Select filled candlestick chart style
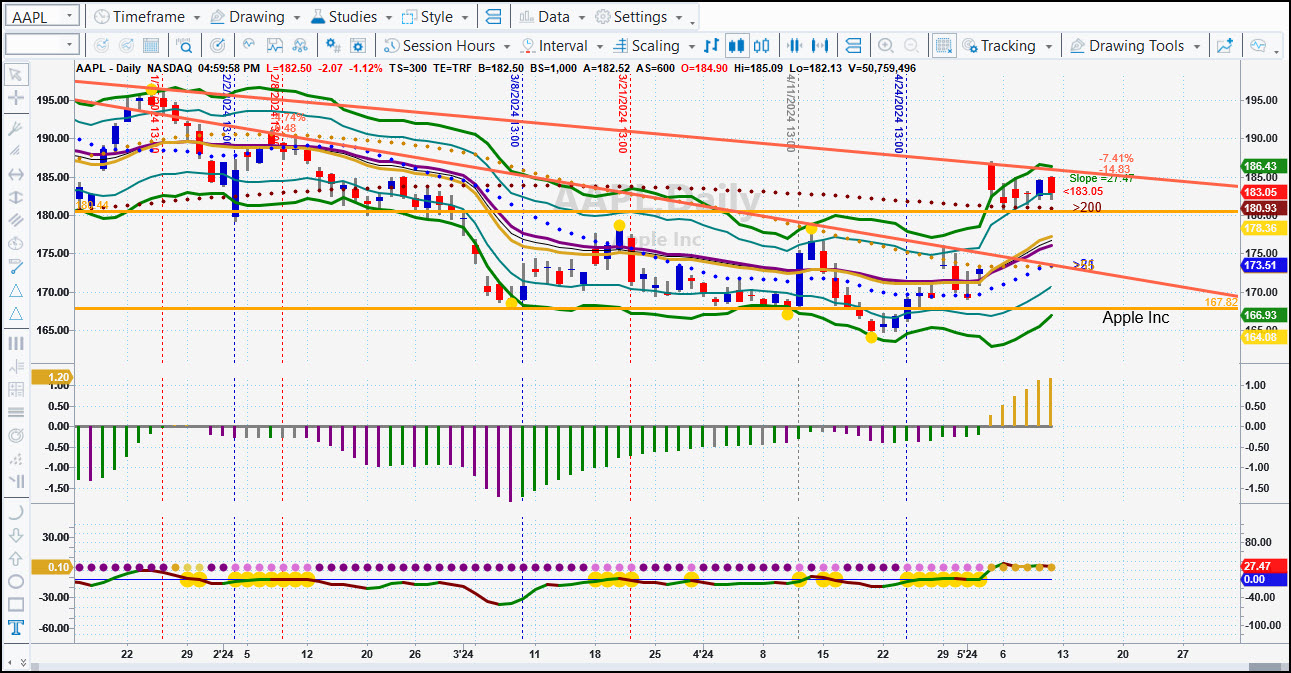The width and height of the screenshot is (1291, 673). tap(737, 46)
